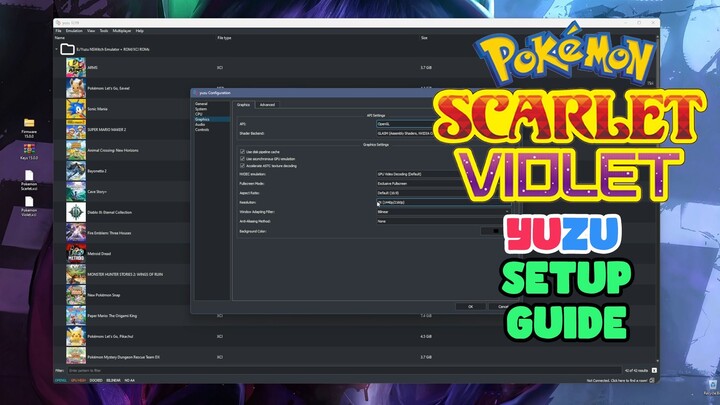
Task: Click the clear filter button beside results count
Action: tap(654, 370)
